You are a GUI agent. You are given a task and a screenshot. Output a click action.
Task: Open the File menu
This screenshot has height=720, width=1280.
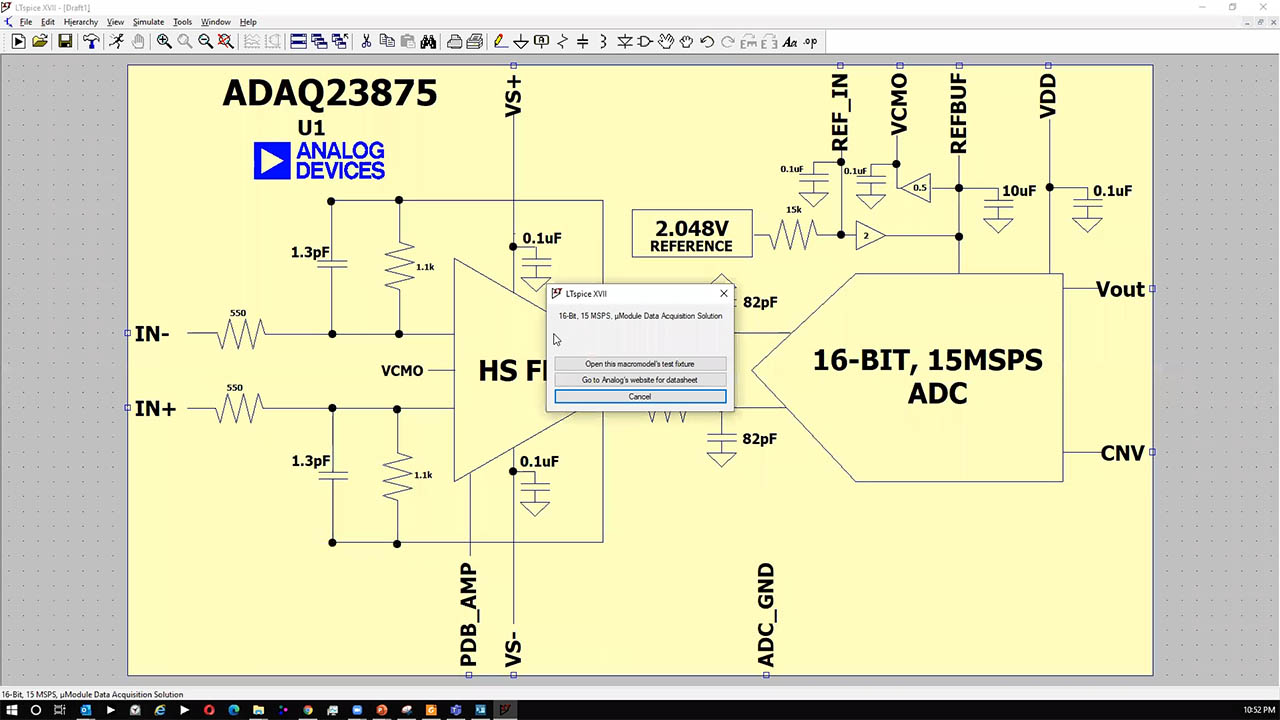[x=26, y=21]
